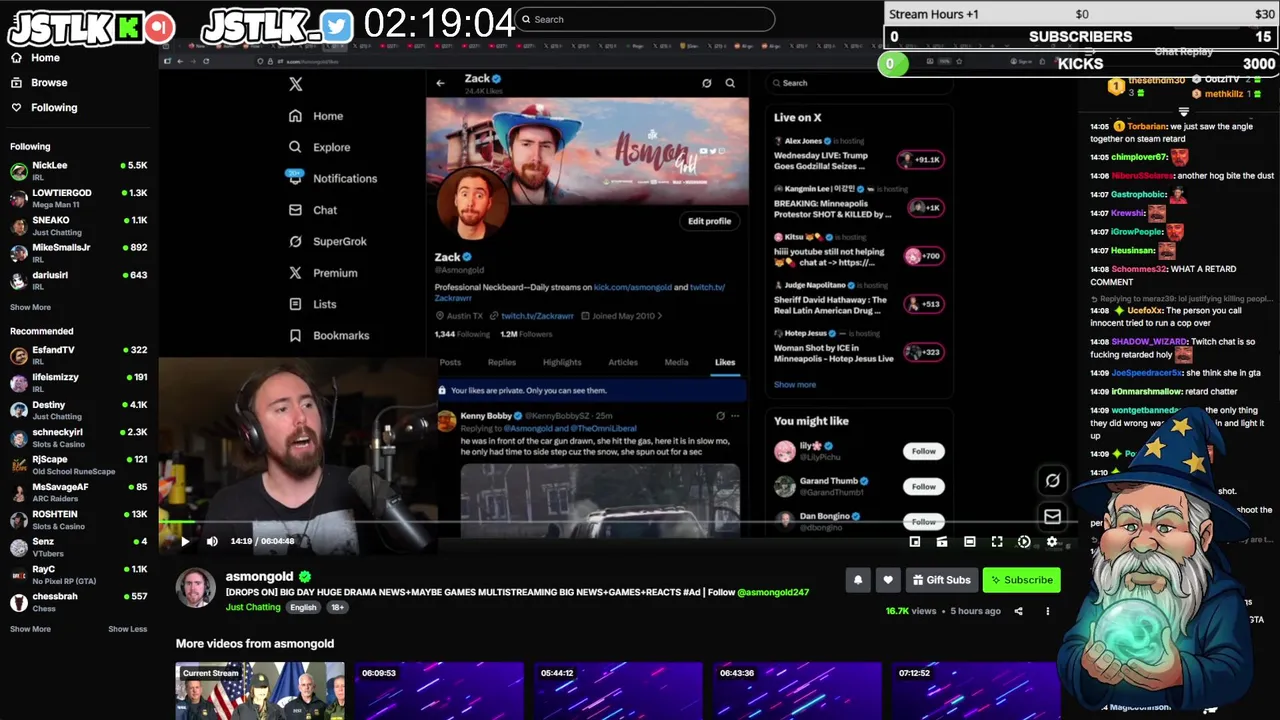Switch video player to theater mode
This screenshot has height=720, width=1280.
tap(969, 542)
